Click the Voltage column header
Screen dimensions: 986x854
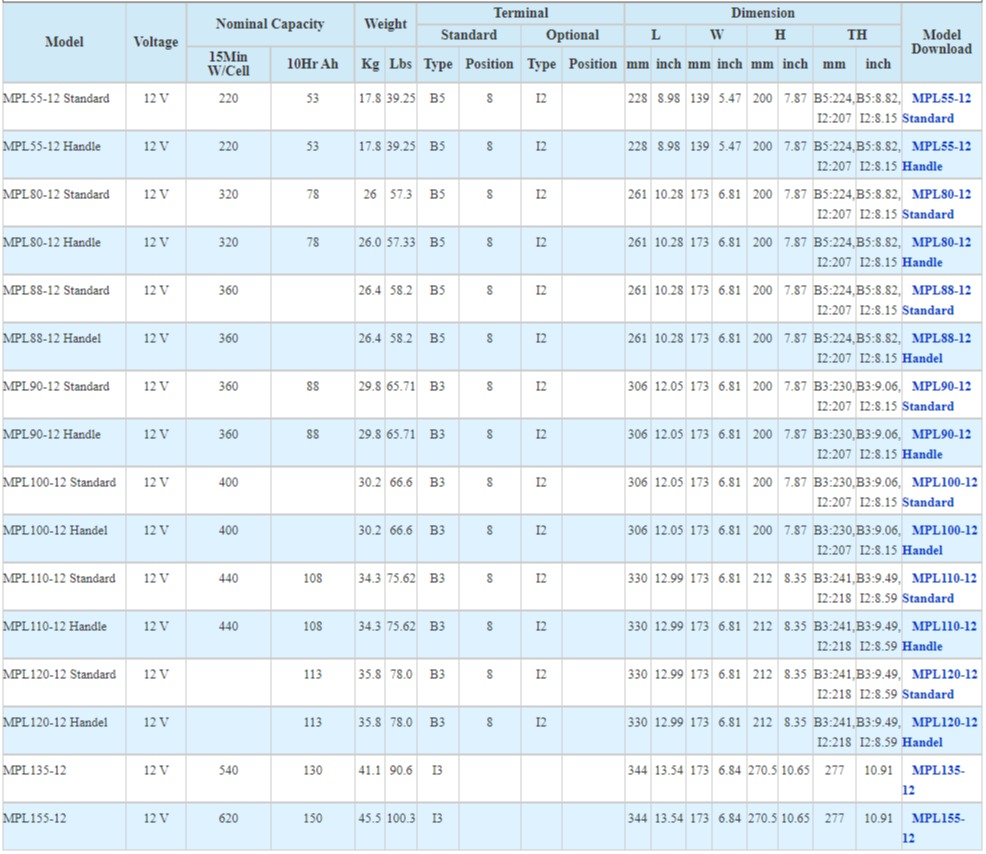(x=156, y=42)
